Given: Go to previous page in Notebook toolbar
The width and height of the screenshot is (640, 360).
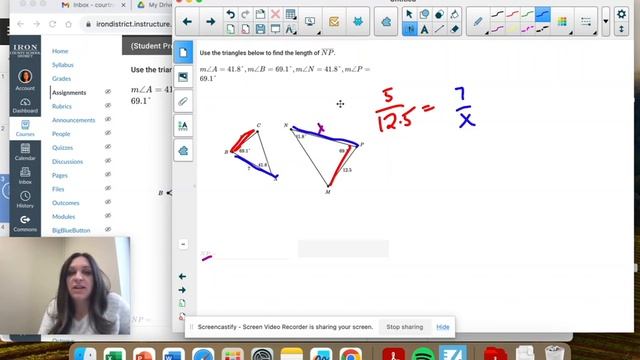Looking at the screenshot, I should click(187, 22).
